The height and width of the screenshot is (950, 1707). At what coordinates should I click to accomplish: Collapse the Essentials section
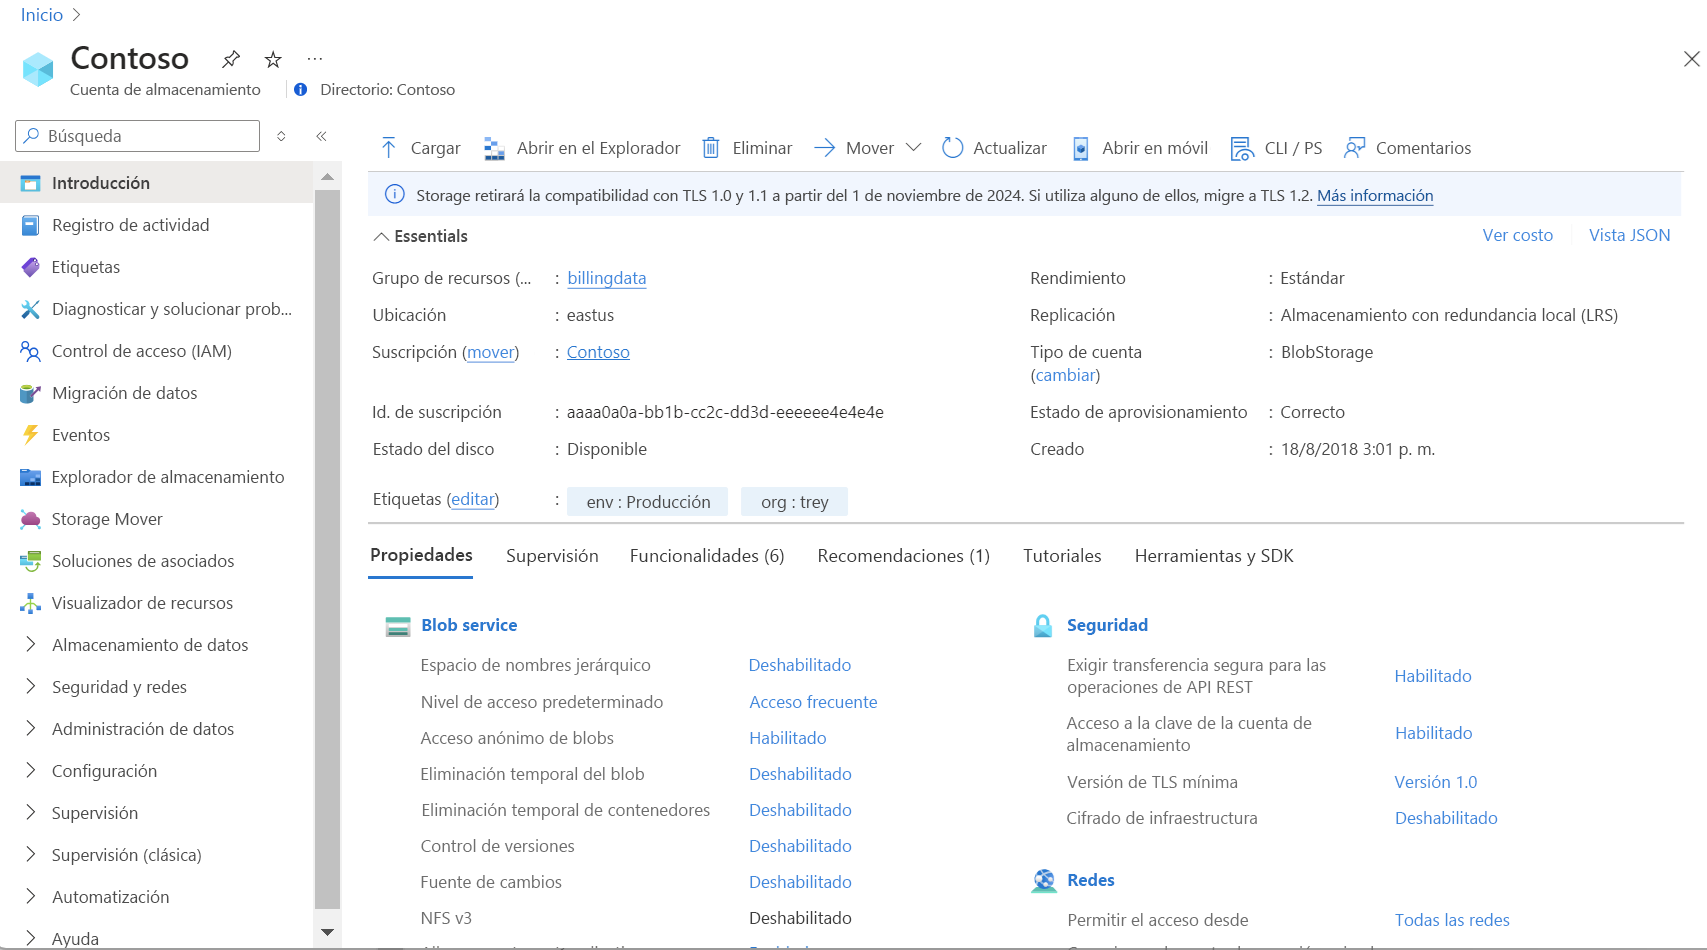pyautogui.click(x=381, y=236)
